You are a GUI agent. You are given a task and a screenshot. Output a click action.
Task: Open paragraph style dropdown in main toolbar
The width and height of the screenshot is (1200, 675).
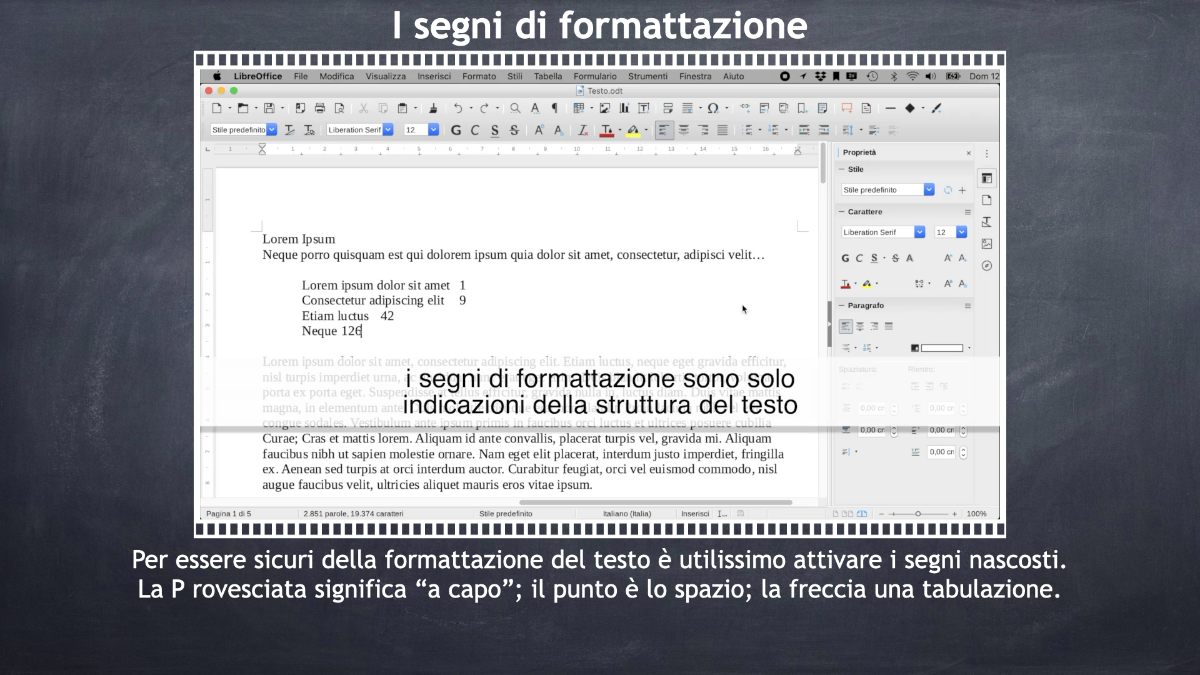[272, 130]
